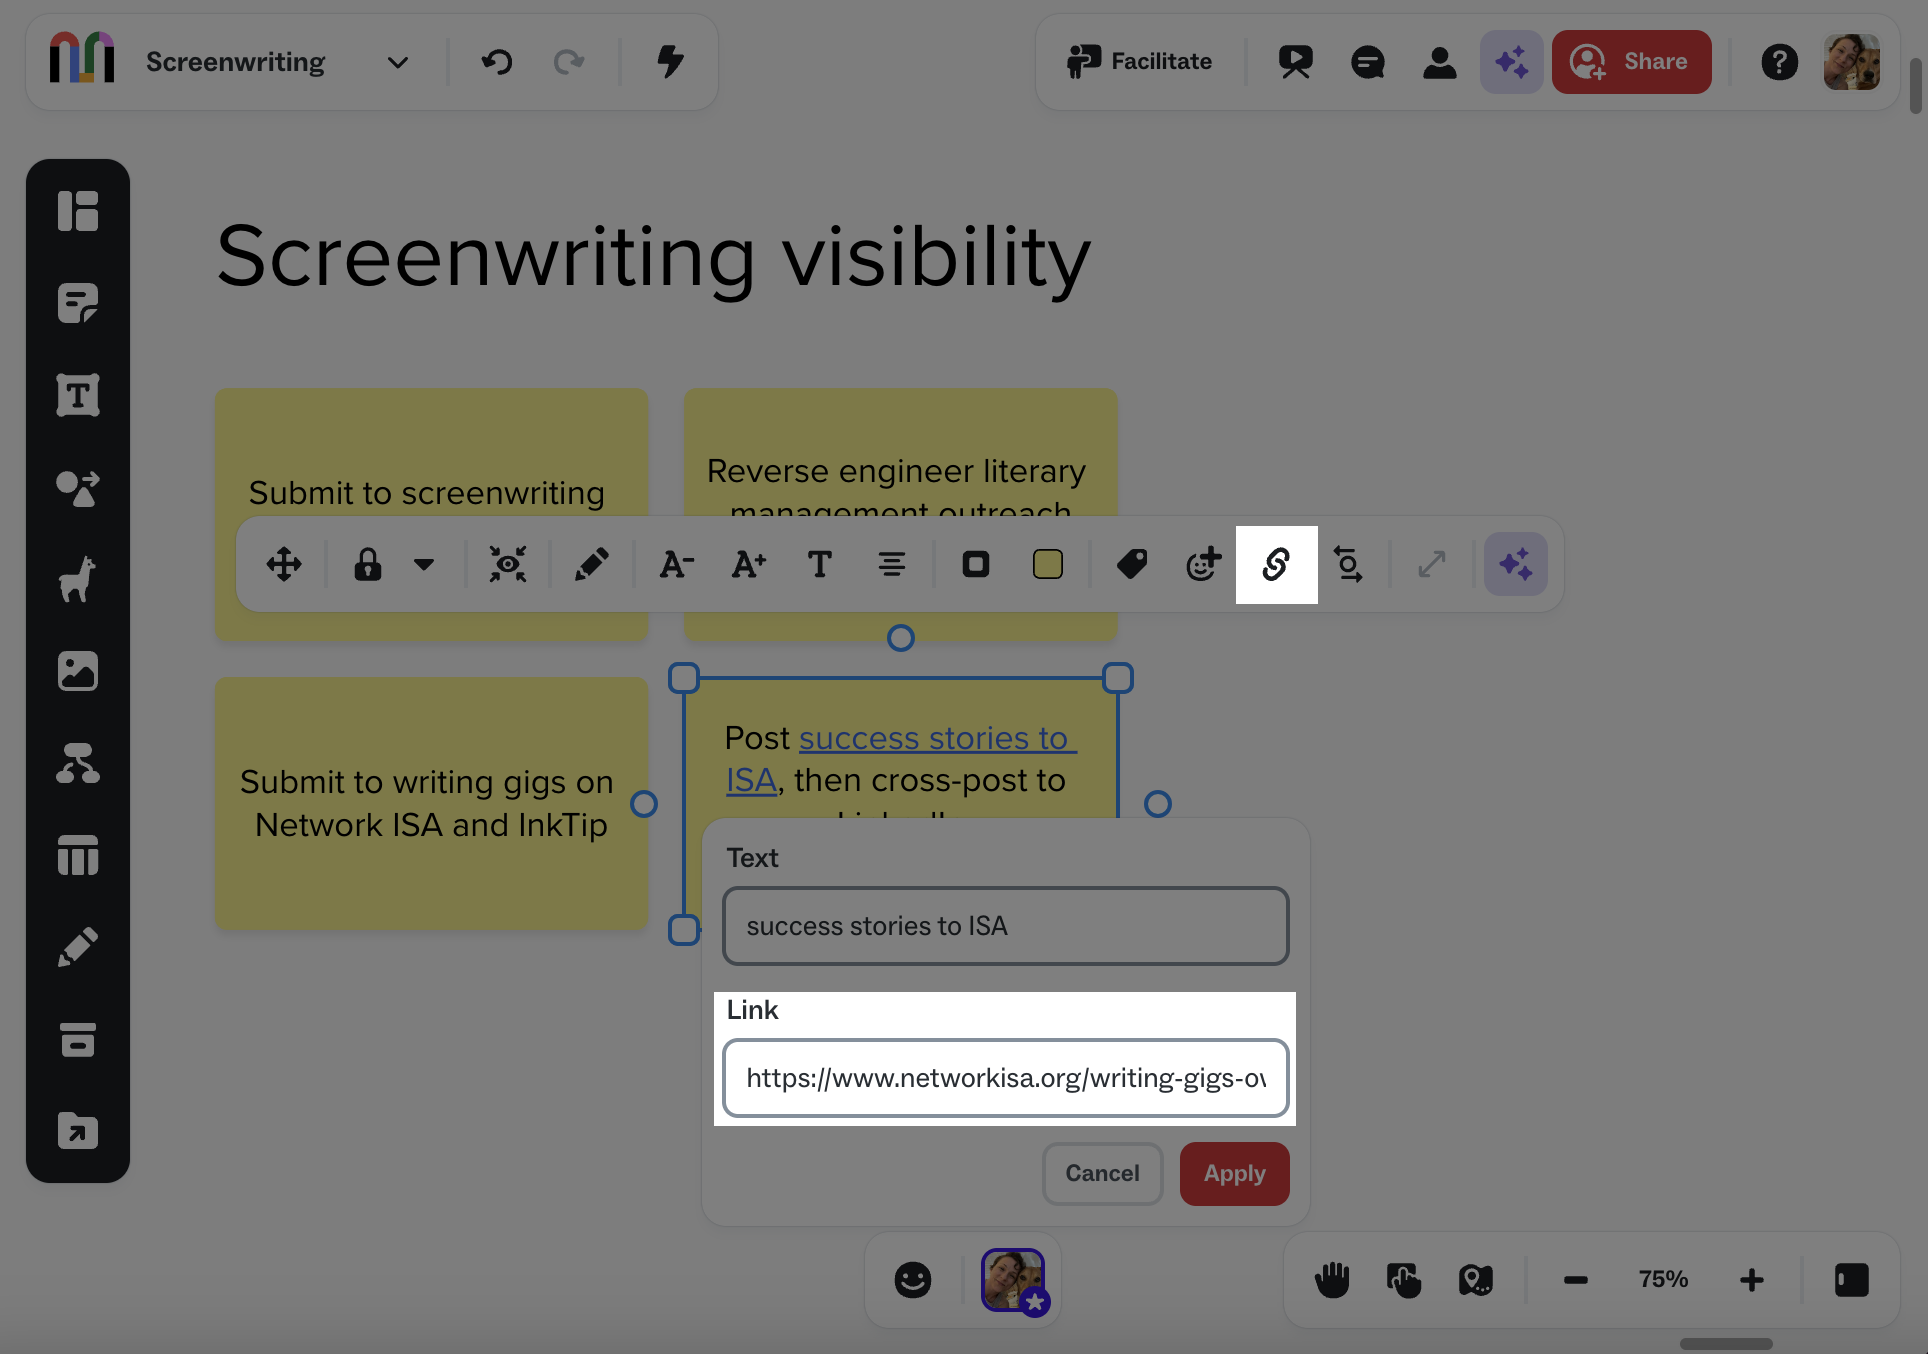Toggle the AI sparkles assistant
This screenshot has width=1928, height=1354.
click(x=1511, y=62)
